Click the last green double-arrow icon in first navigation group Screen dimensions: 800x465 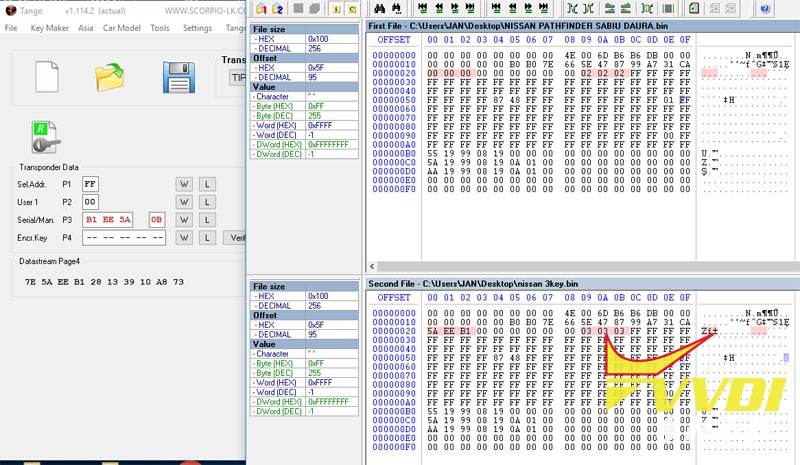click(x=470, y=8)
